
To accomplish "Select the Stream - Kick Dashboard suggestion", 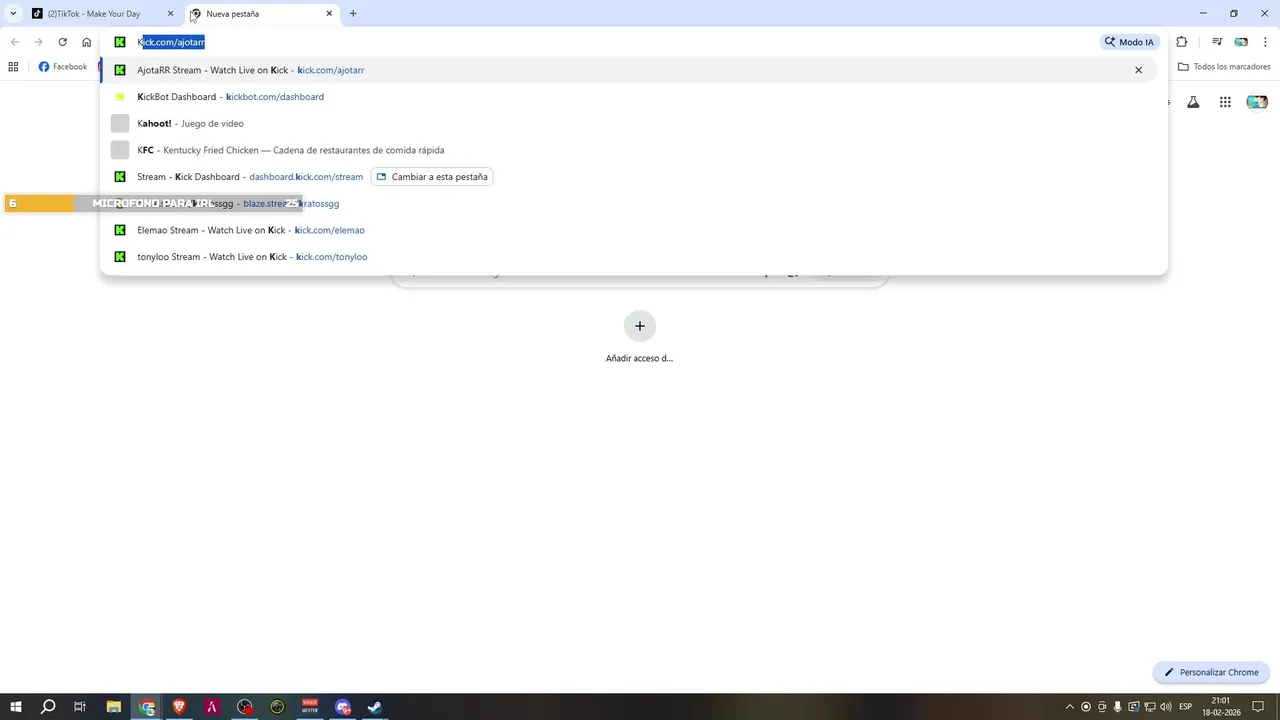I will point(630,177).
